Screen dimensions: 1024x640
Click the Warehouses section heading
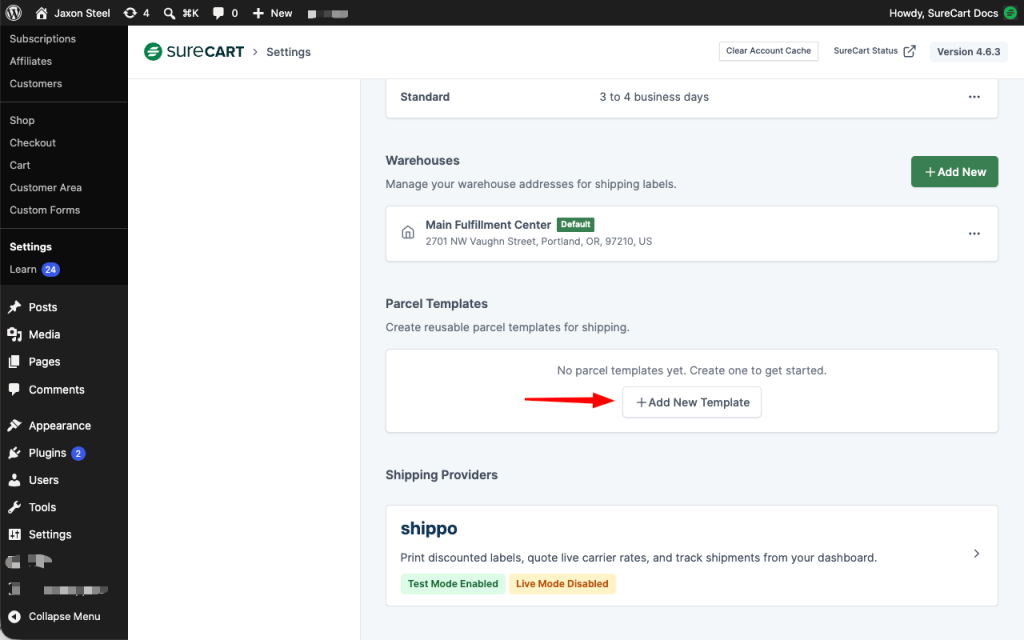[x=423, y=161]
